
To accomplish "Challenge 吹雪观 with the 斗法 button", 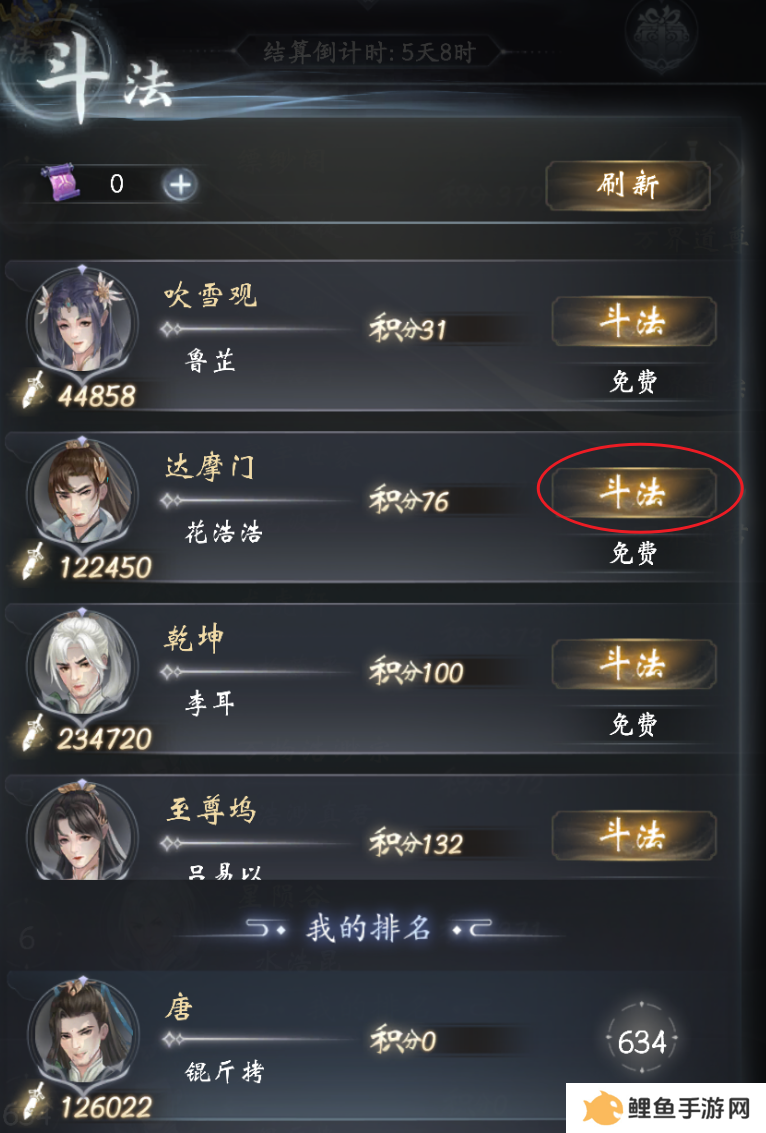I will 634,322.
